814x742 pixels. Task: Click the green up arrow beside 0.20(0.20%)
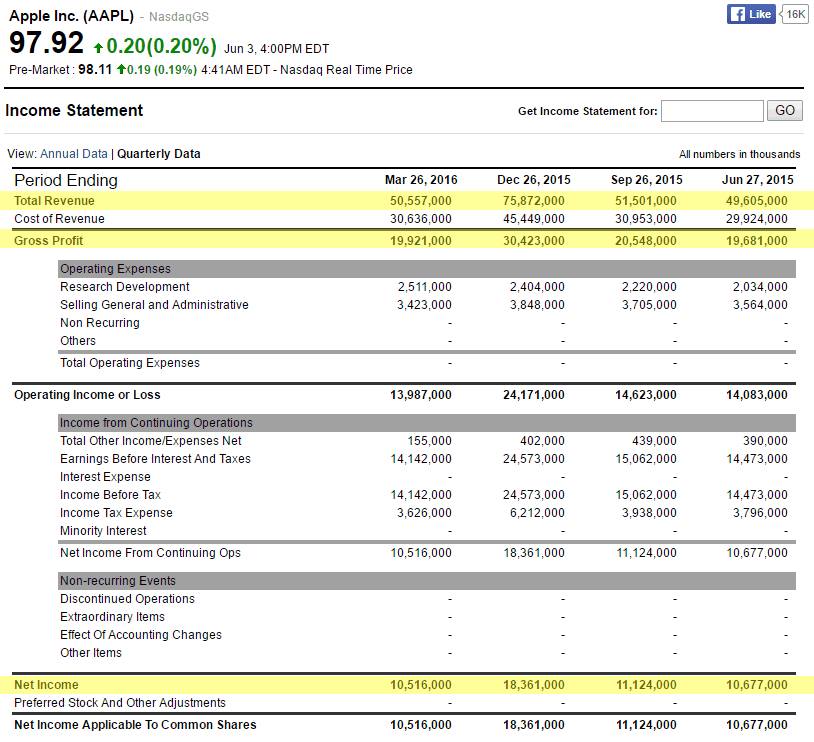pos(98,47)
